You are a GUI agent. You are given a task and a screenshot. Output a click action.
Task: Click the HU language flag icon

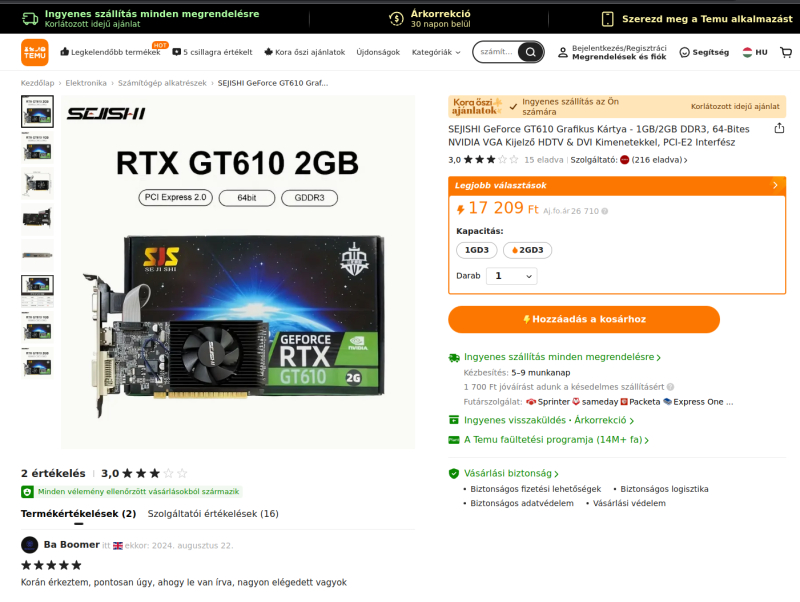747,52
